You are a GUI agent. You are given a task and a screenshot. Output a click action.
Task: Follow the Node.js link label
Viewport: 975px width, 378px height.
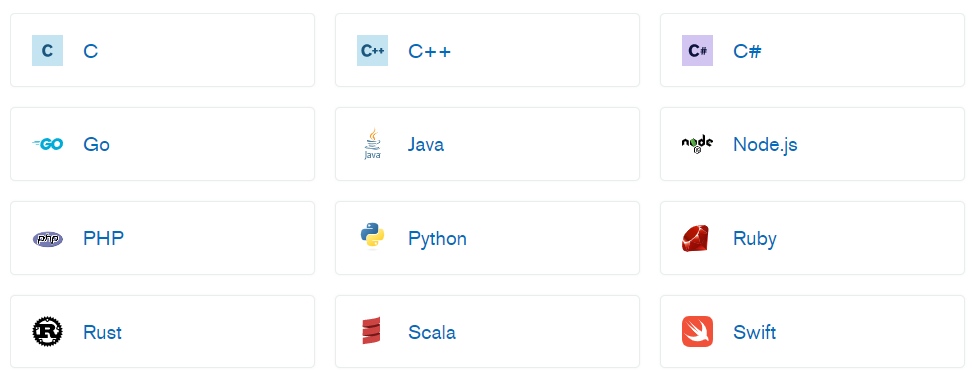coord(765,145)
